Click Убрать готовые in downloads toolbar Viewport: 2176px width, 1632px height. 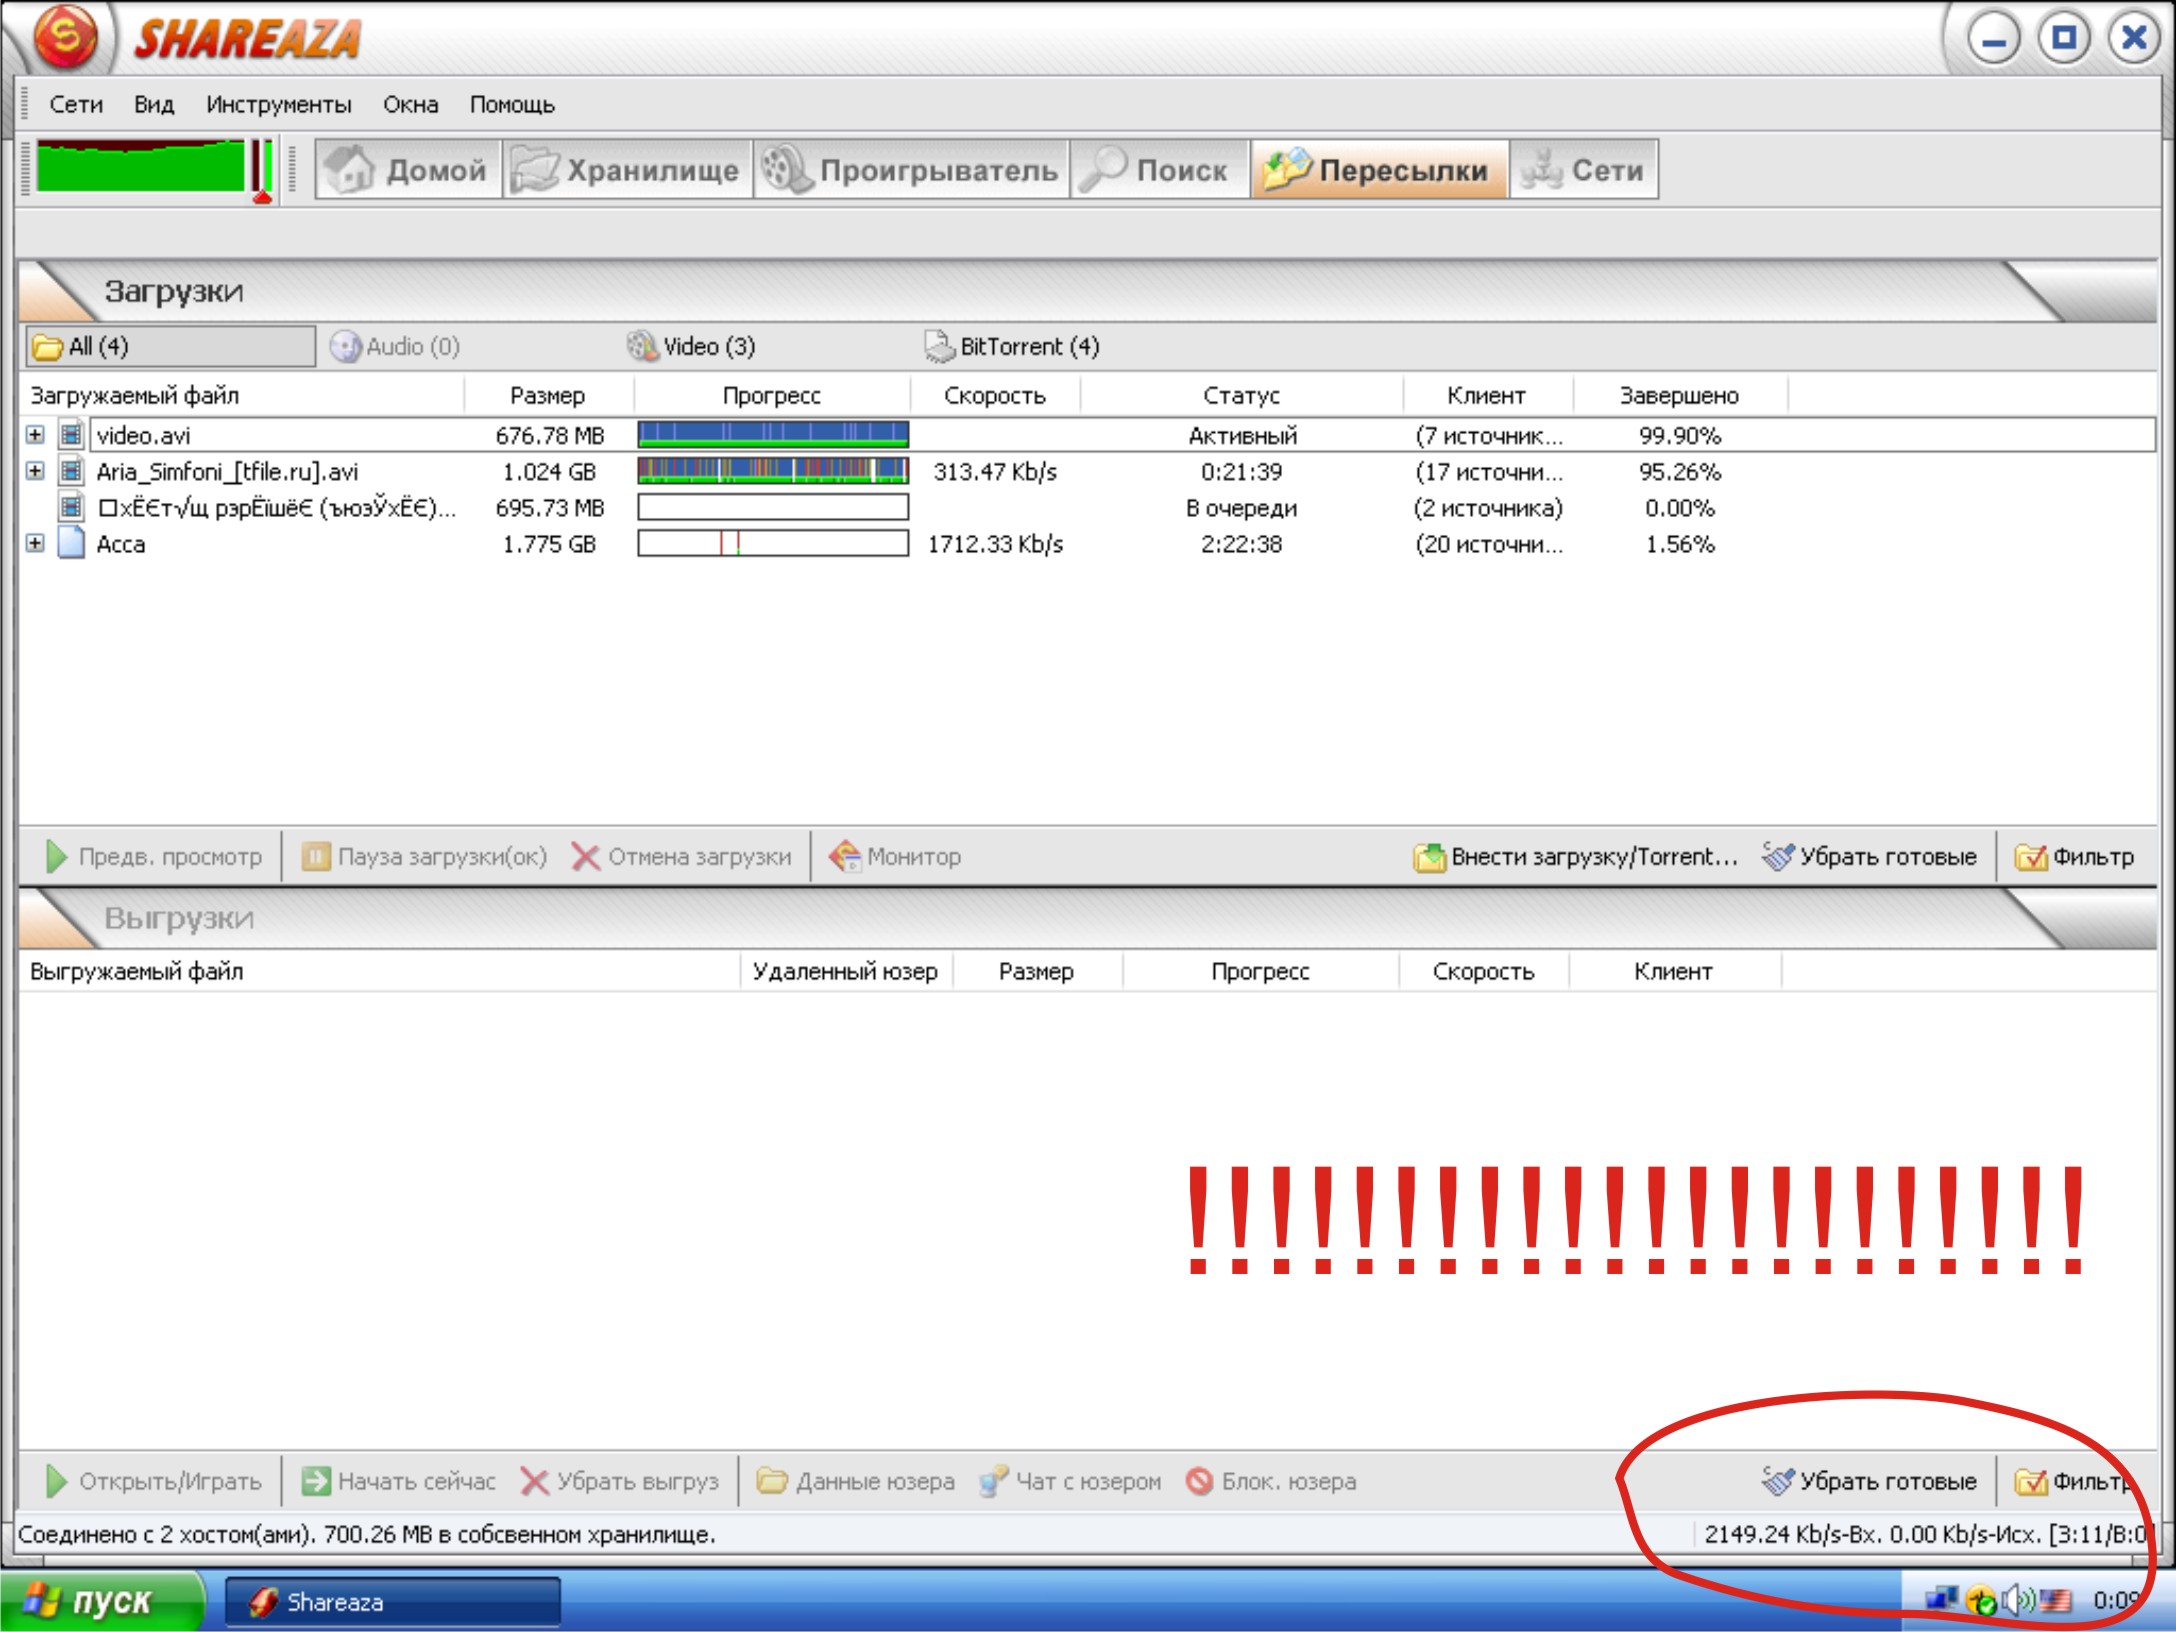tap(1870, 857)
